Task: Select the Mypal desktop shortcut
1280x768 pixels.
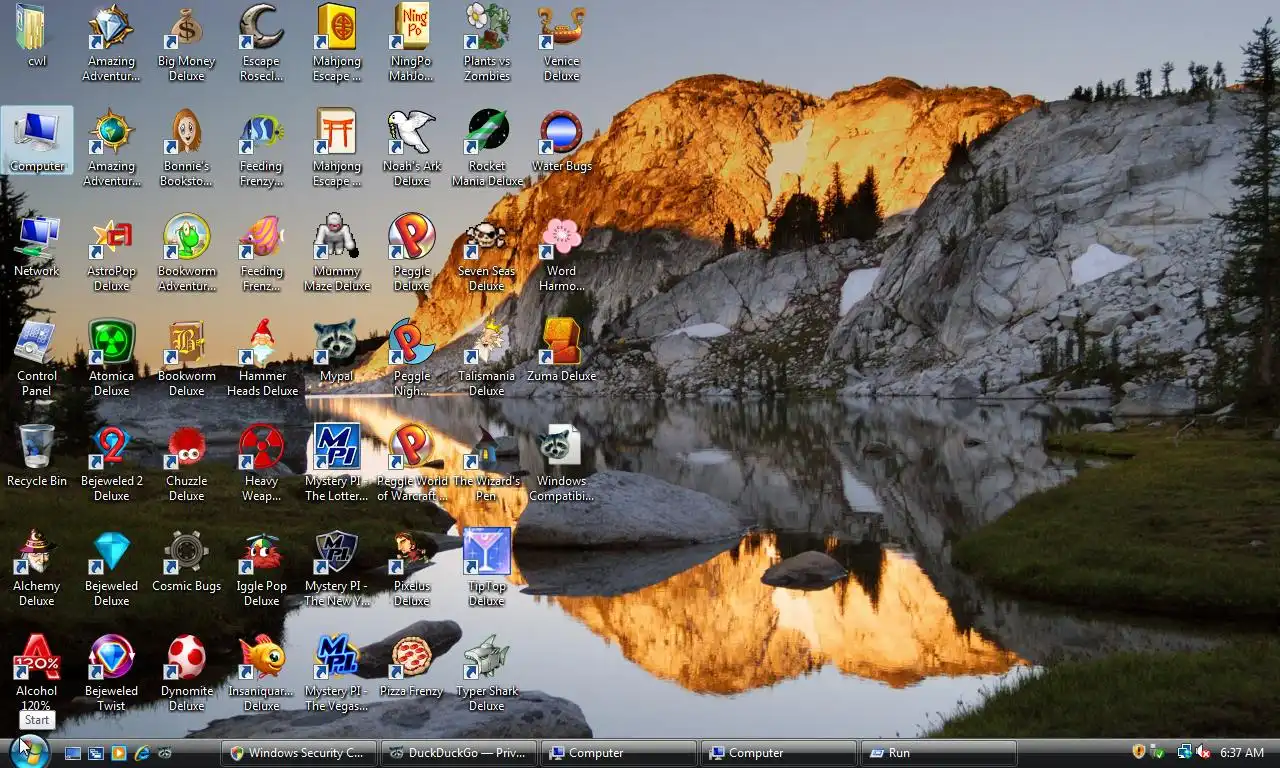Action: click(337, 351)
